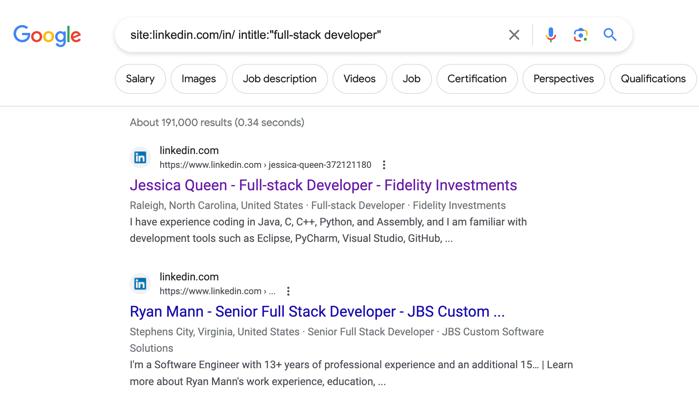Click the blue magnifier search button
The image size is (699, 400).
[609, 34]
